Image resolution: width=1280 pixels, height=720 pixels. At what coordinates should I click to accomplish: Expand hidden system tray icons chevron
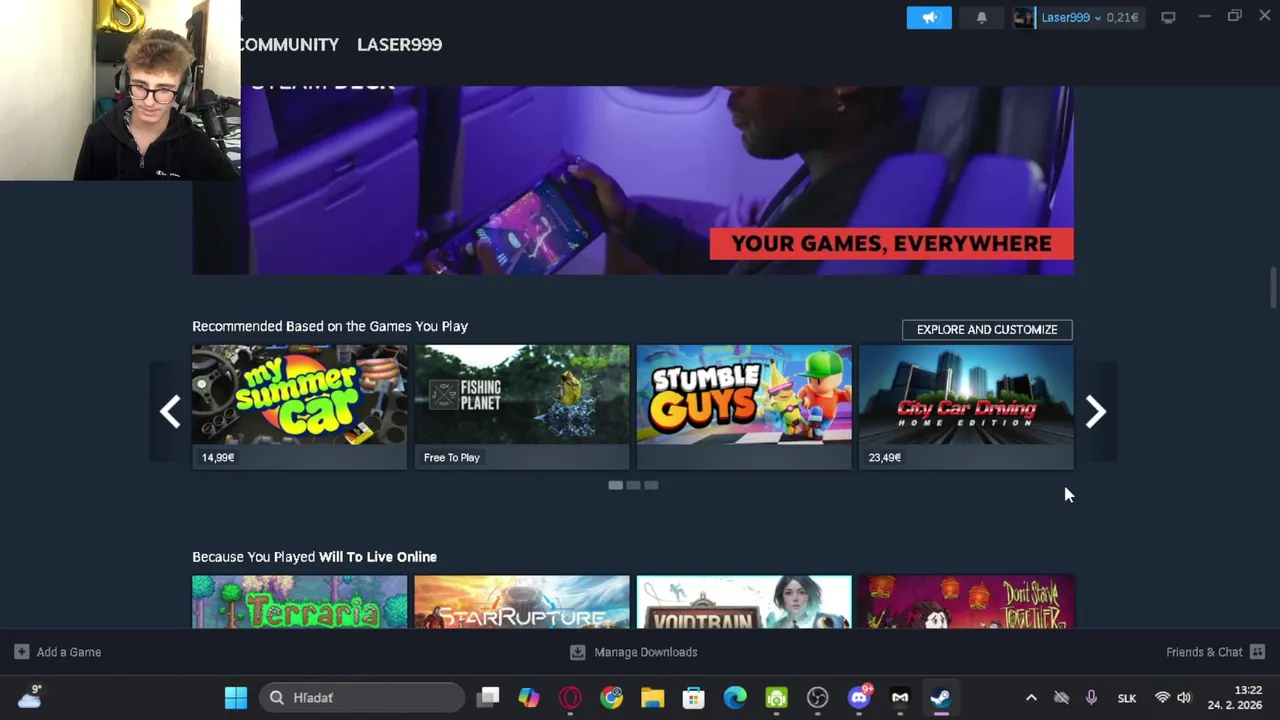point(1031,698)
